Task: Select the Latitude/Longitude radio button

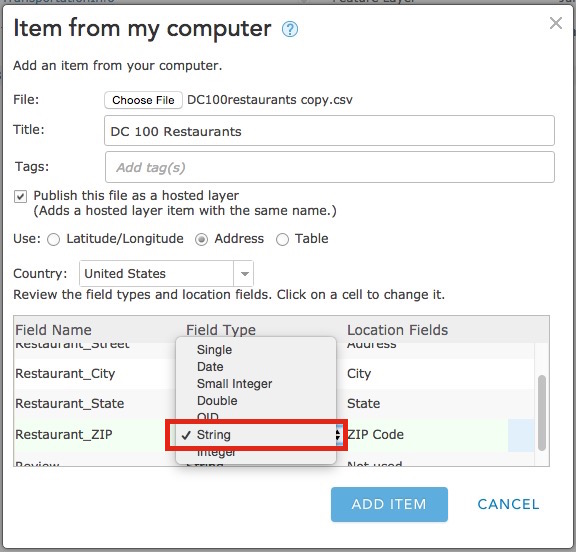Action: point(54,239)
